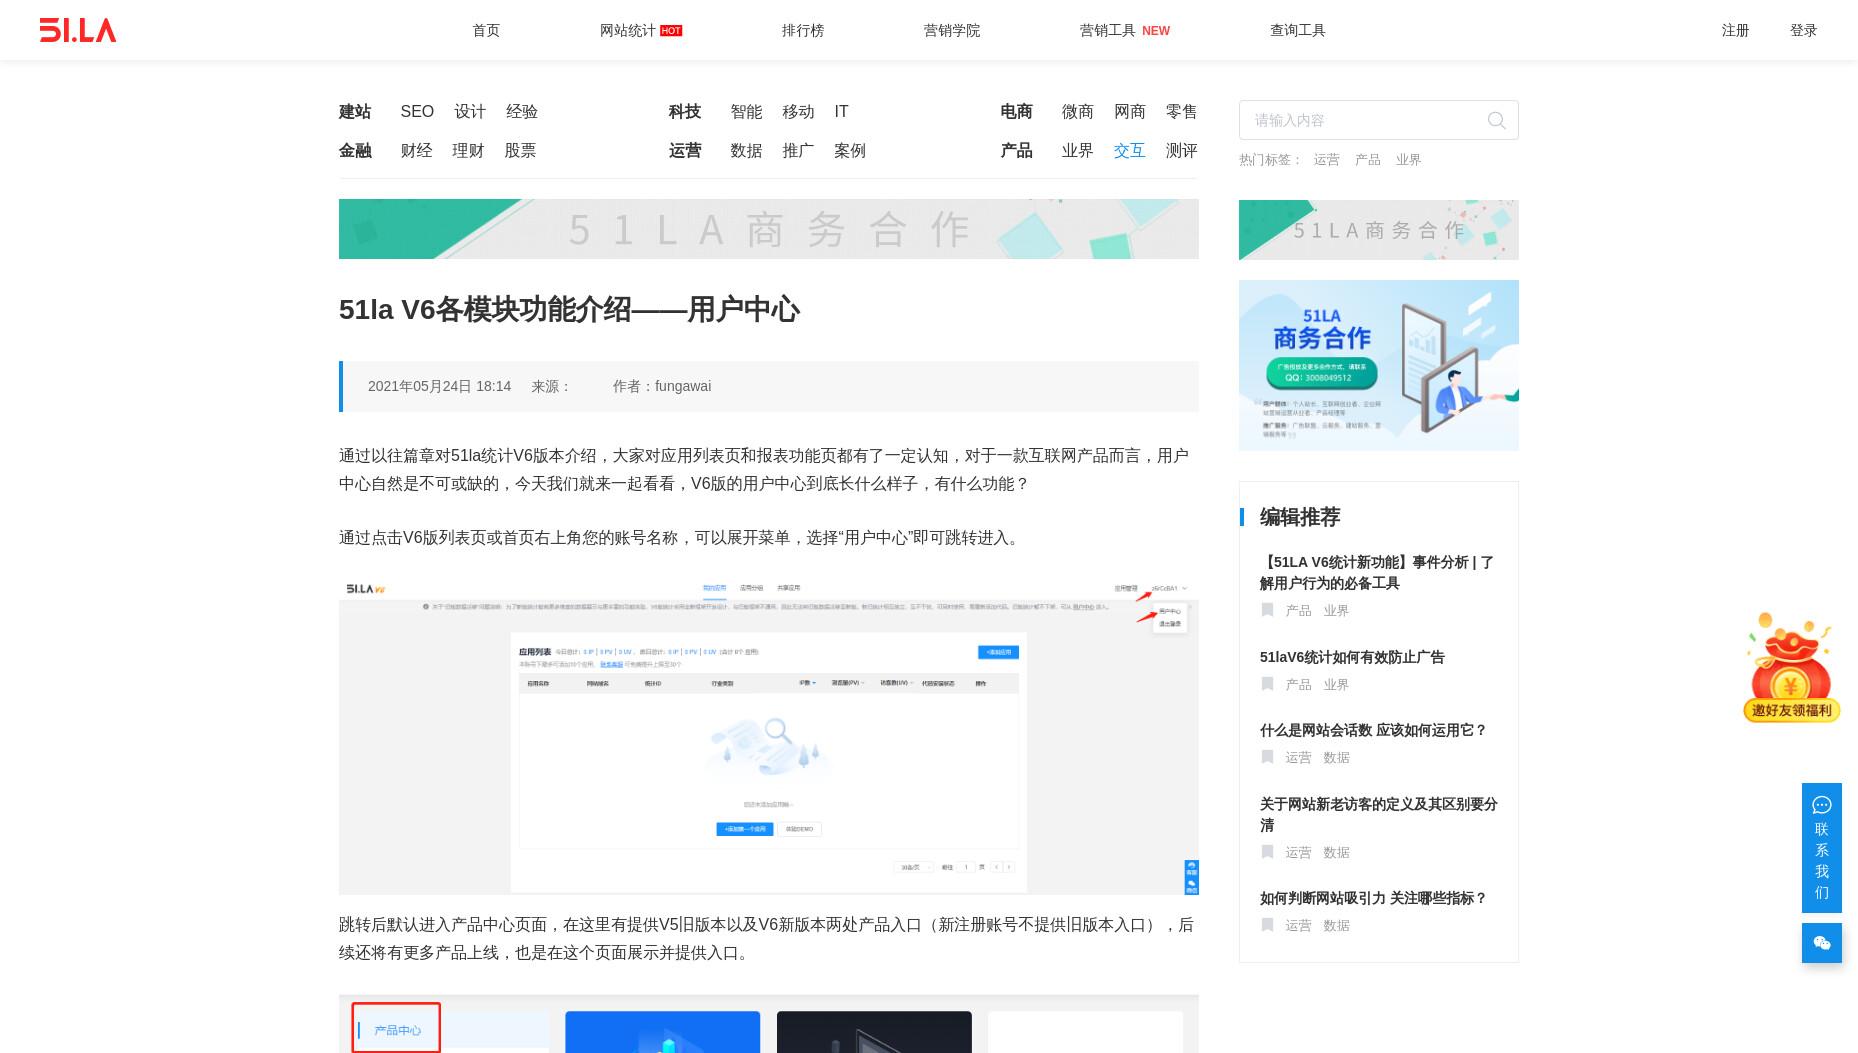The image size is (1858, 1053).
Task: Click the 运营 hot tag
Action: pos(1326,160)
